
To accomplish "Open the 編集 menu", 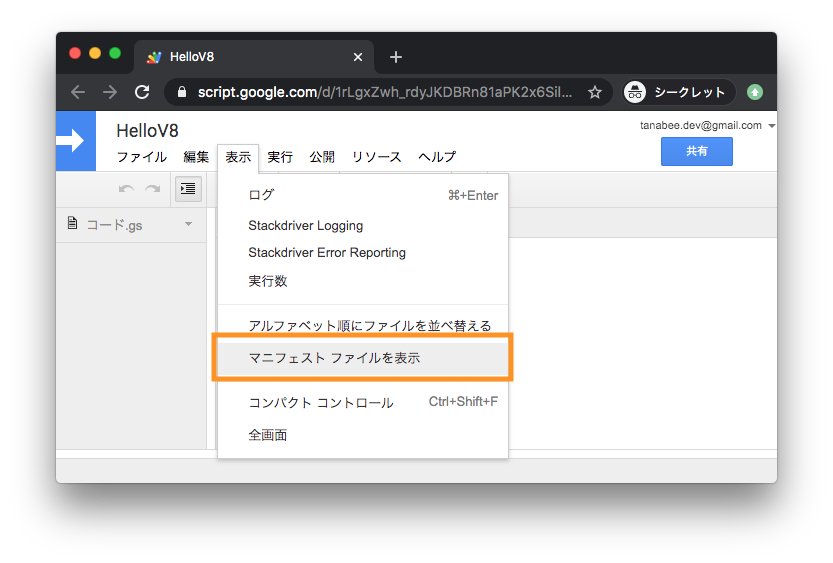I will (196, 157).
